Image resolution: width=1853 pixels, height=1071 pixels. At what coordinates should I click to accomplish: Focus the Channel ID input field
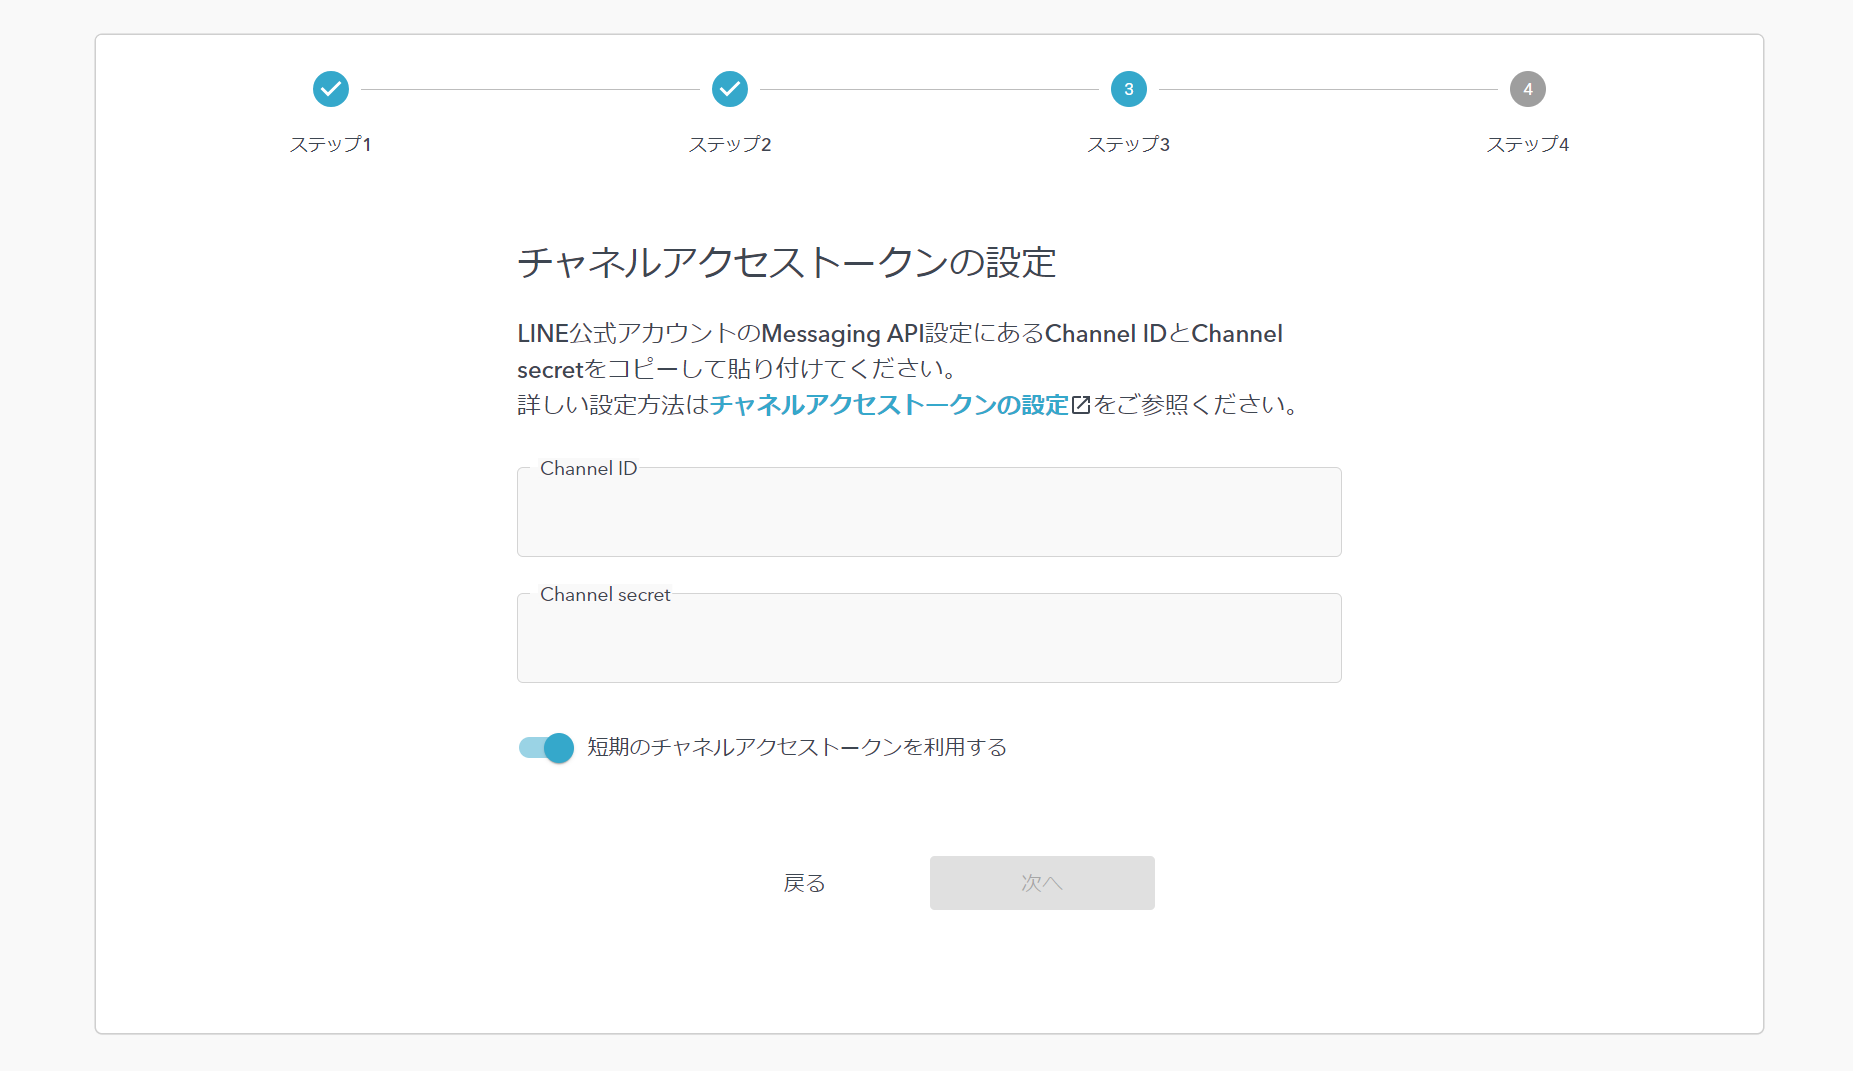tap(928, 518)
